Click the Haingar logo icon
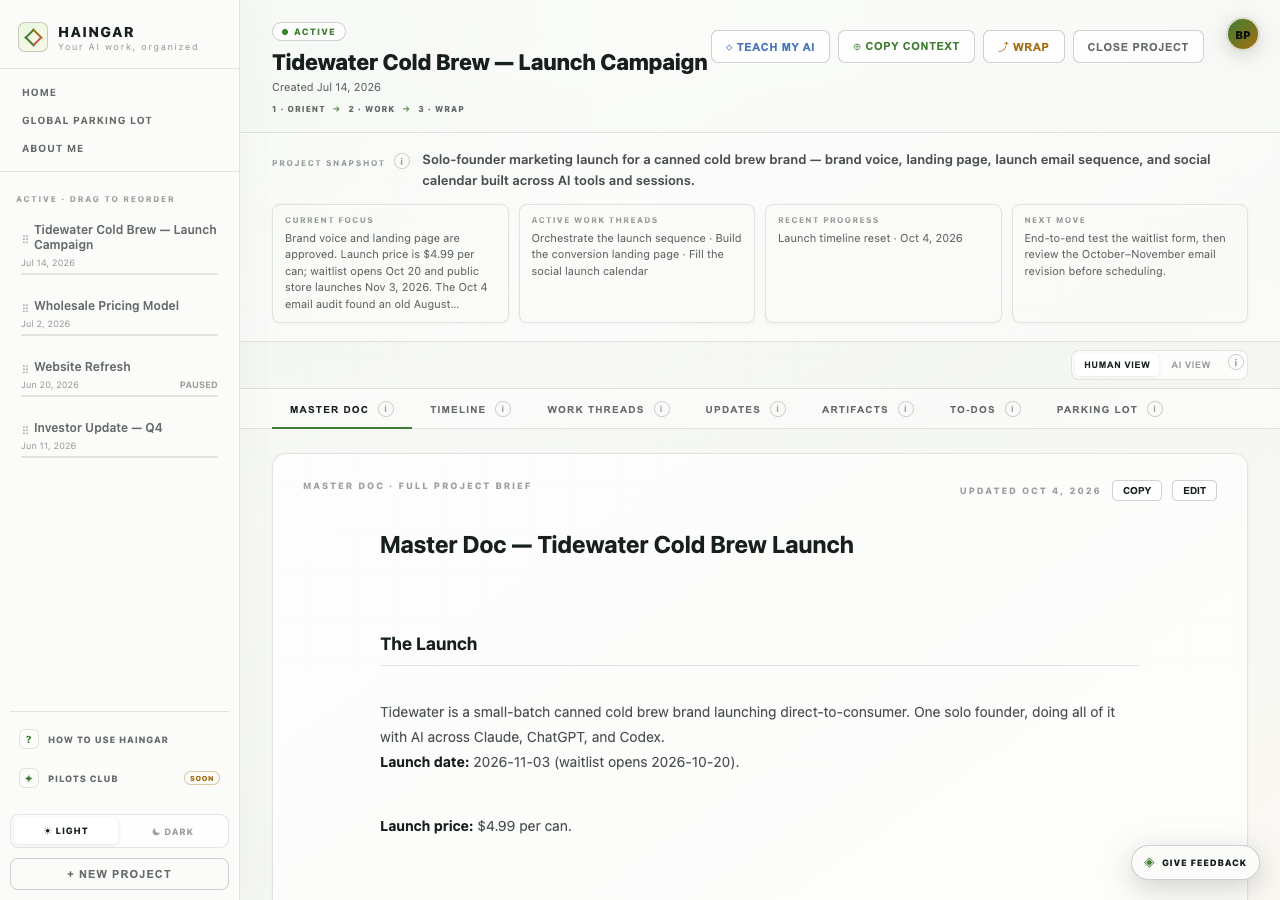Screen dimensions: 1280x900 (x=33, y=37)
